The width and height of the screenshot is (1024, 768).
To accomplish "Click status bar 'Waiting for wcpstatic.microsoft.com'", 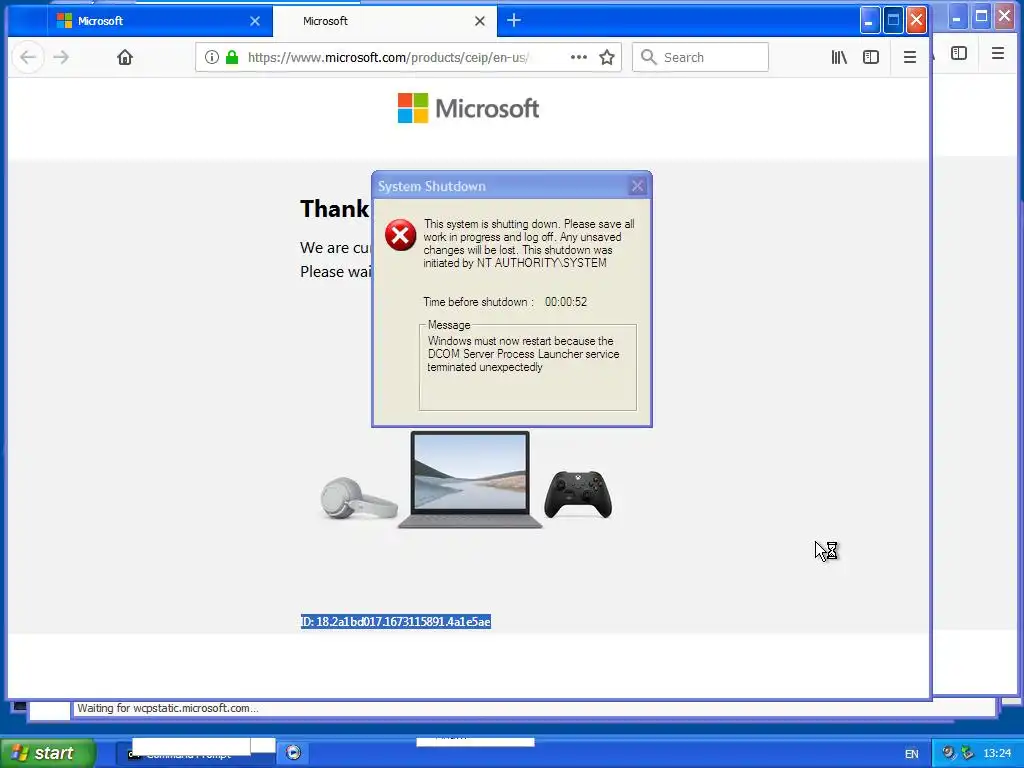I will click(168, 708).
